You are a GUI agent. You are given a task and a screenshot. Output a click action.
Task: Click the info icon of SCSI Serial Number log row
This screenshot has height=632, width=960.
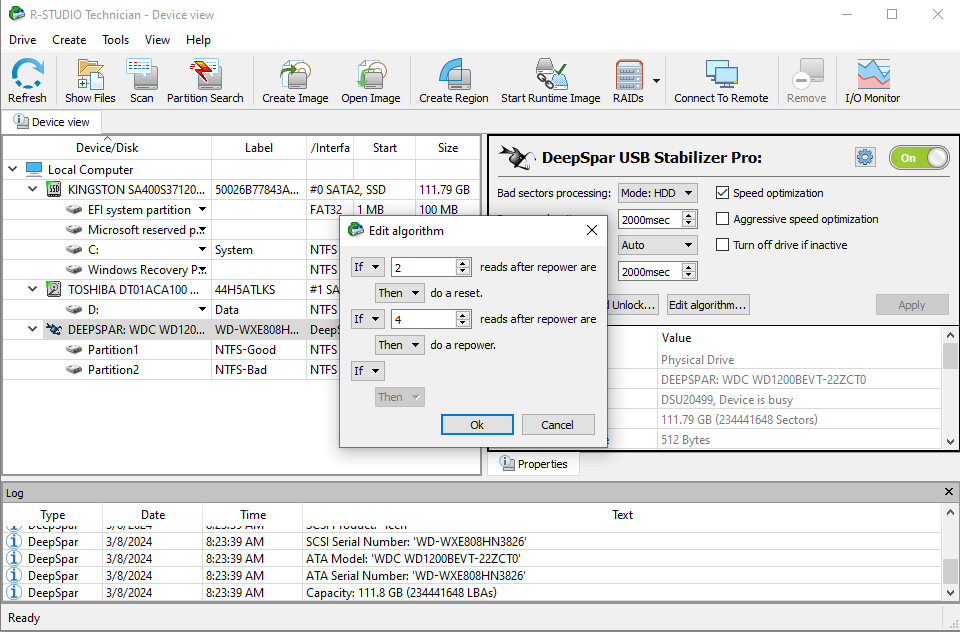pyautogui.click(x=13, y=541)
